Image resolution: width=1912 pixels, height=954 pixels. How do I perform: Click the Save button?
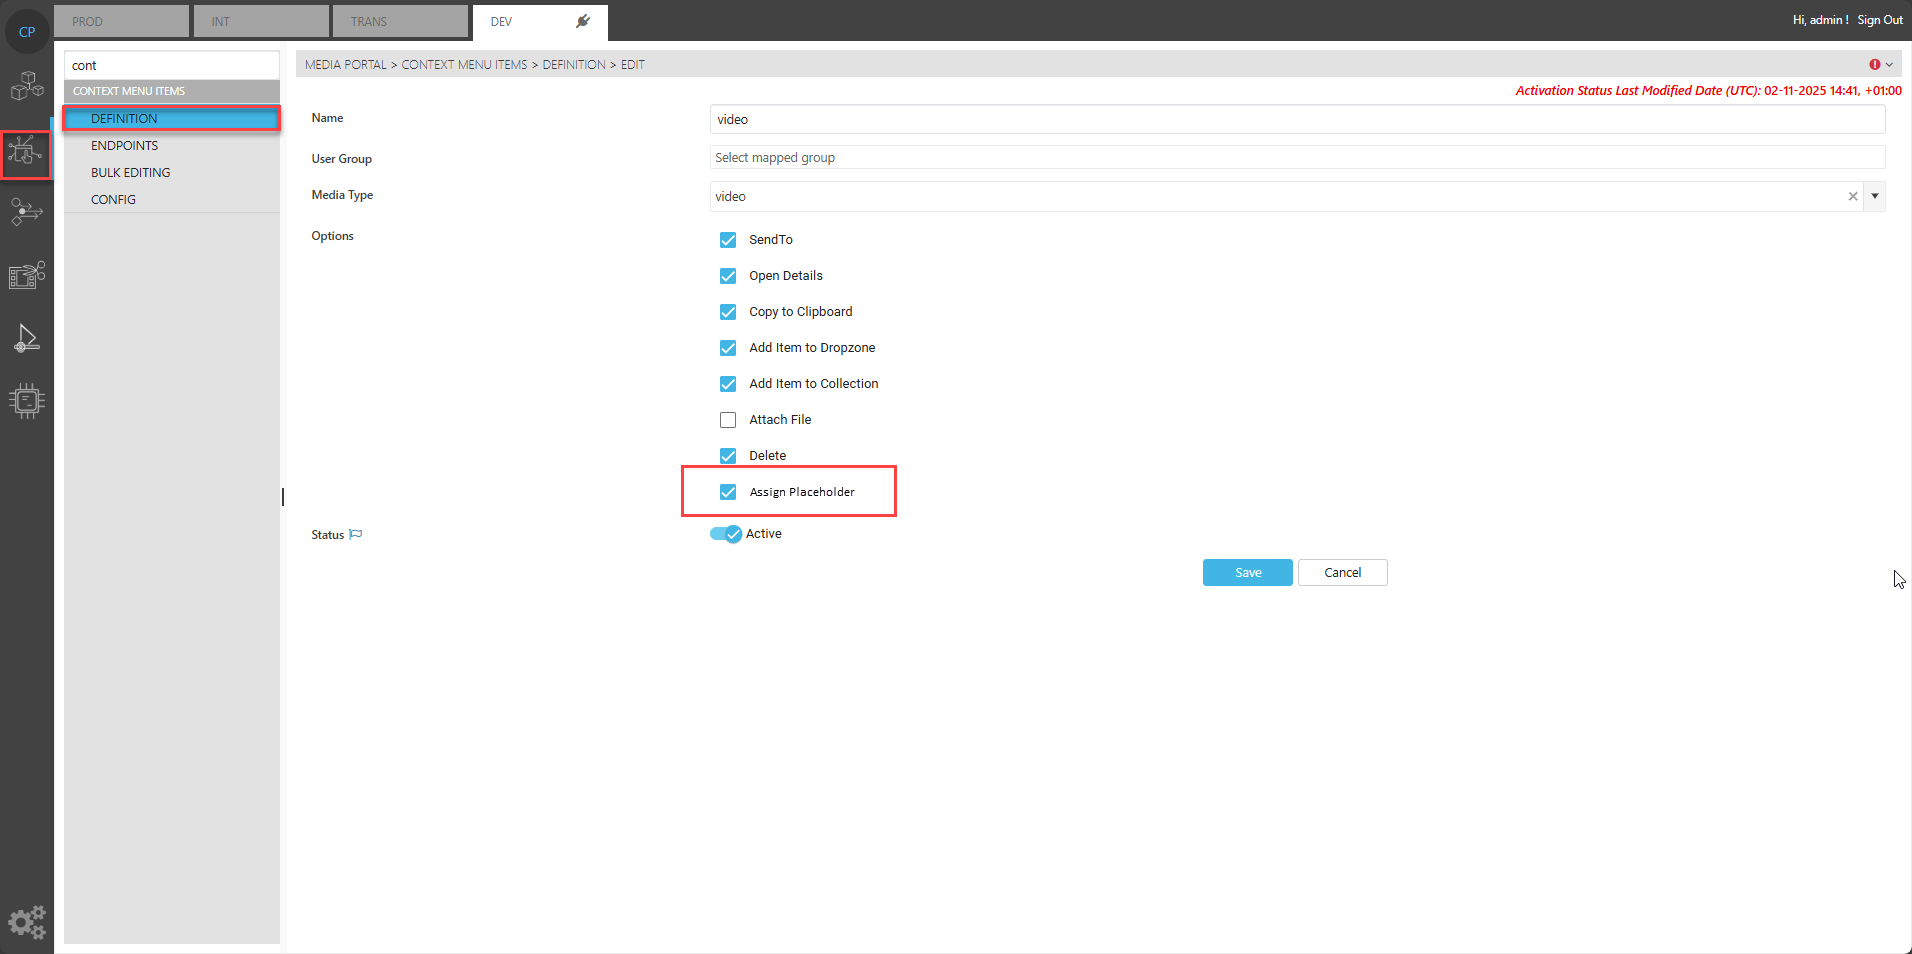point(1247,573)
